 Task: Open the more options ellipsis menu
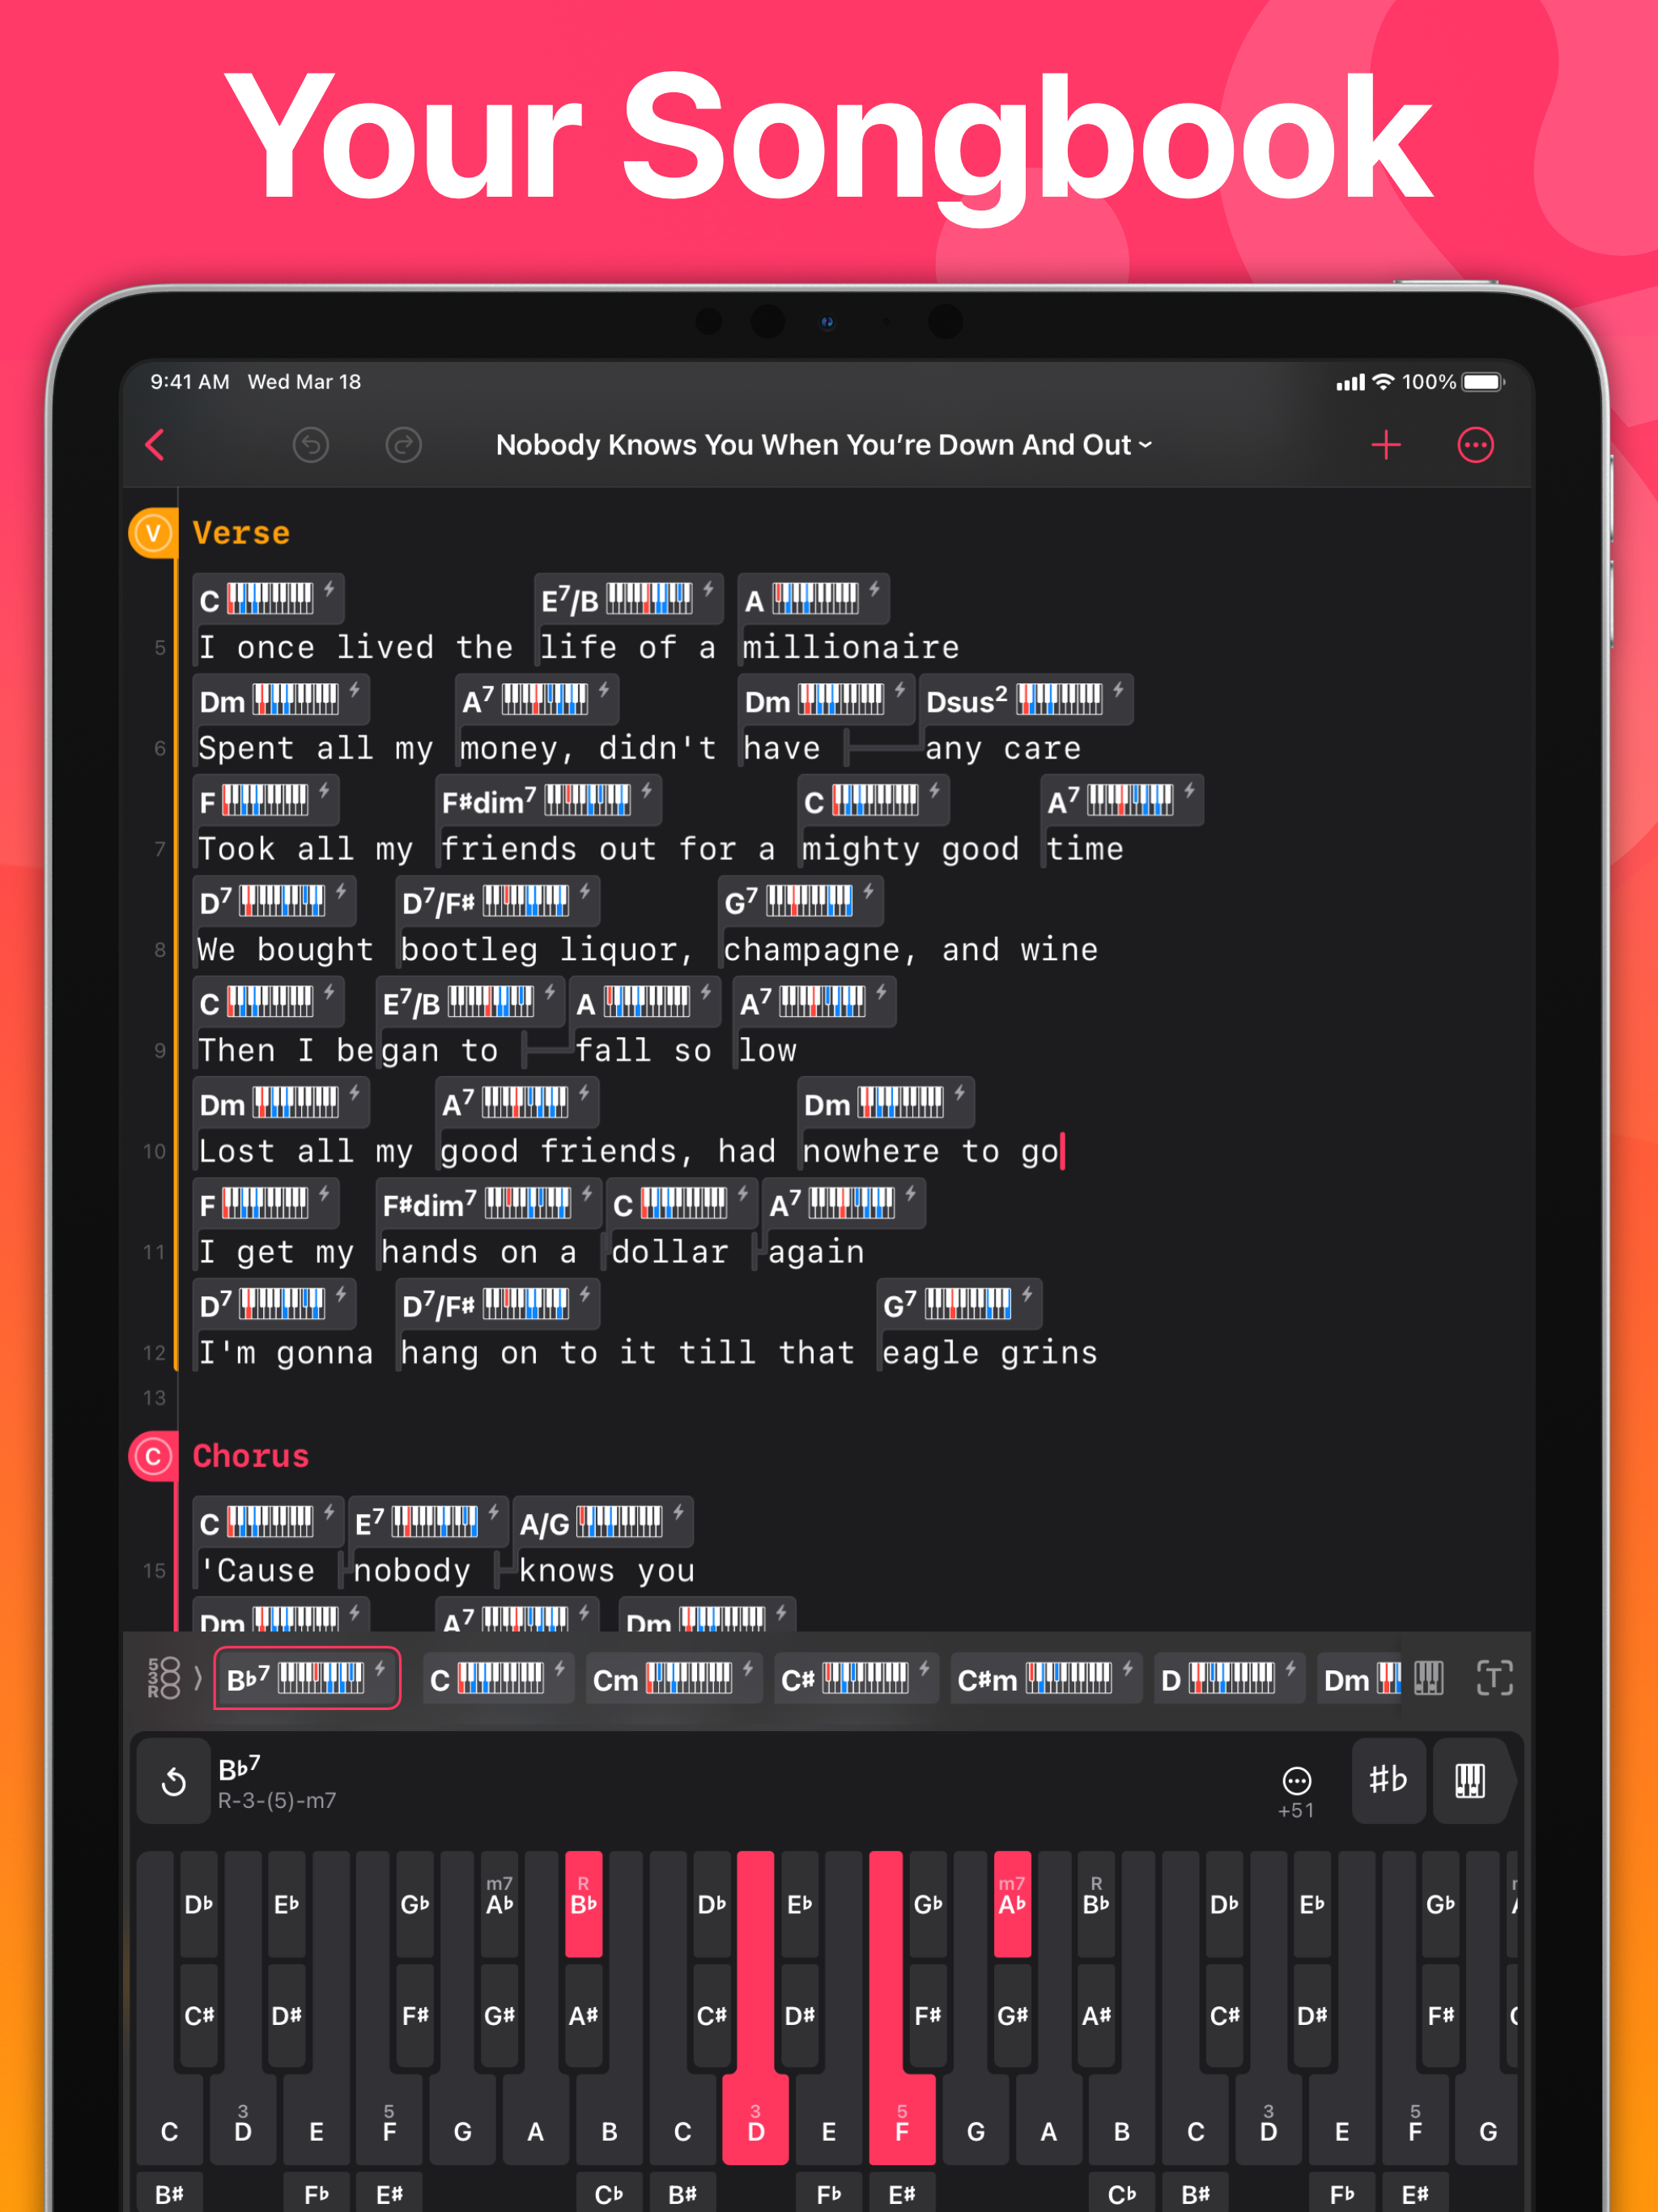pyautogui.click(x=1475, y=445)
